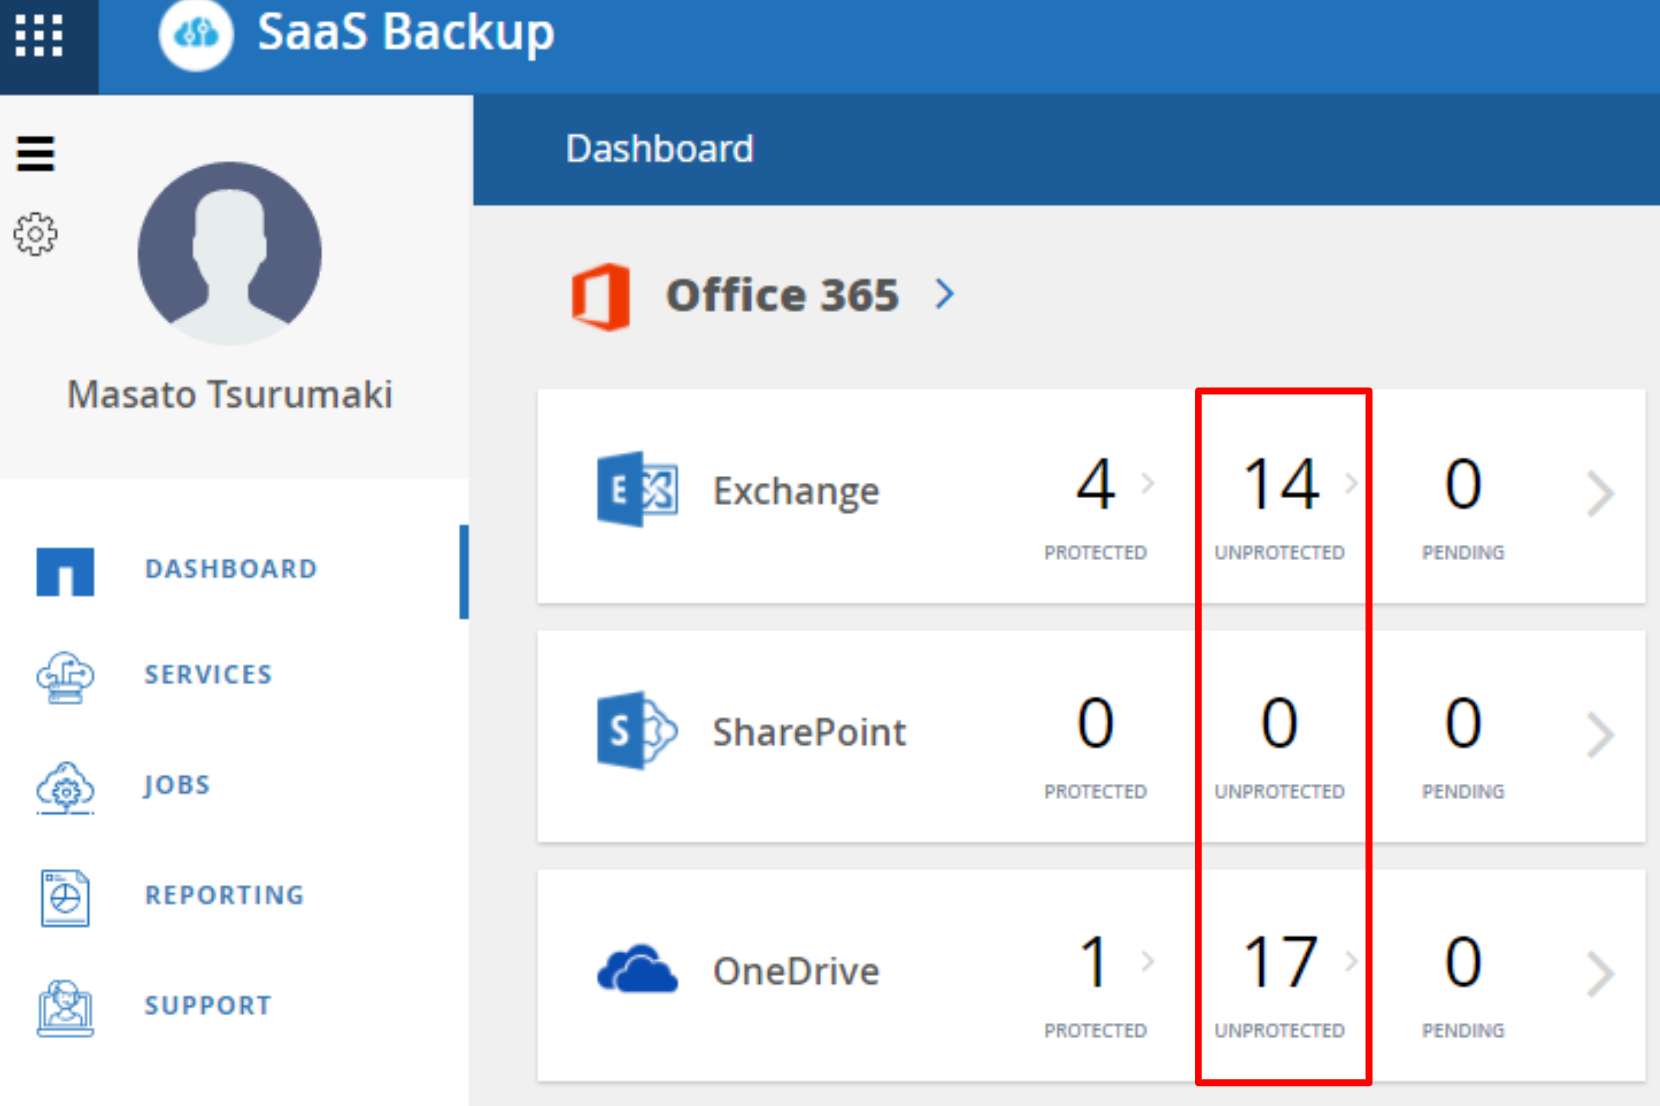Click the SaaS Backup title text
Image resolution: width=1660 pixels, height=1106 pixels.
pos(405,32)
